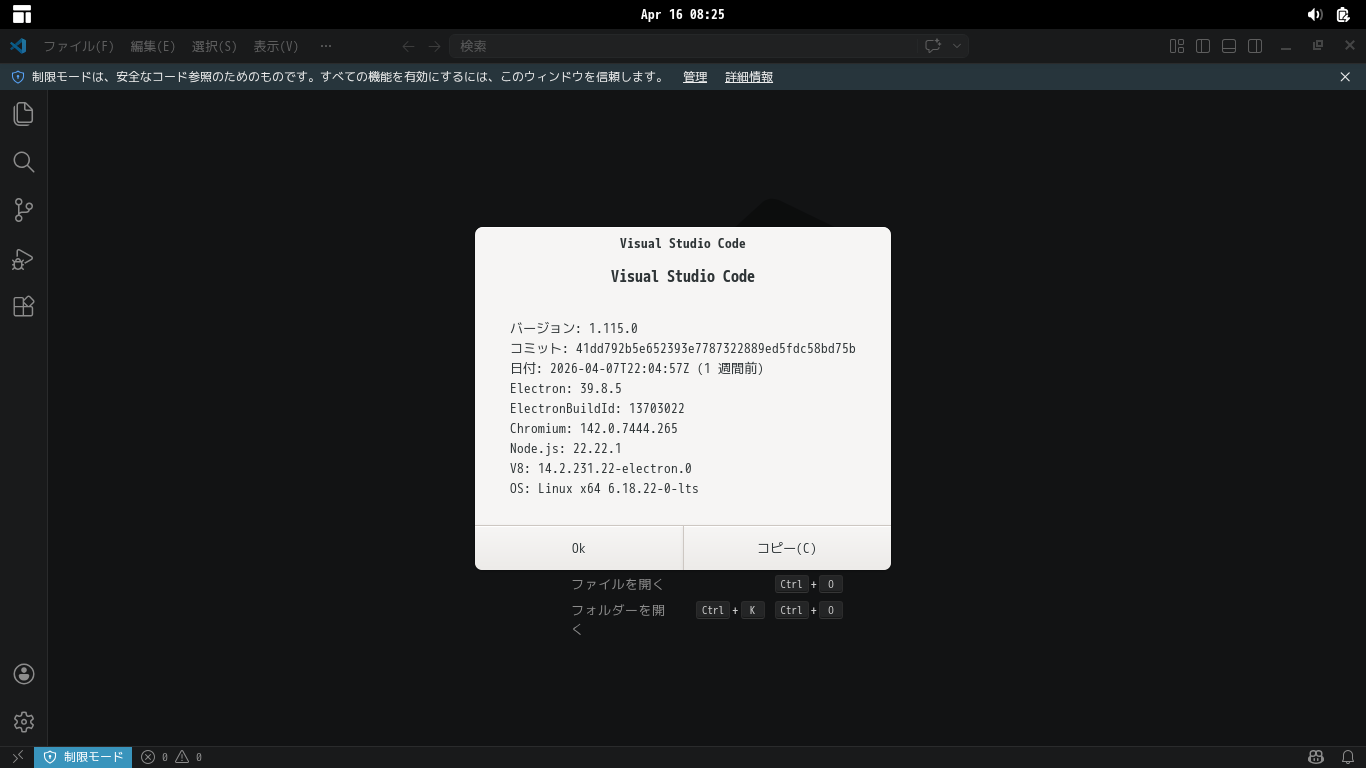Open the Copilot status icon in status bar
The image size is (1366, 768).
1316,757
